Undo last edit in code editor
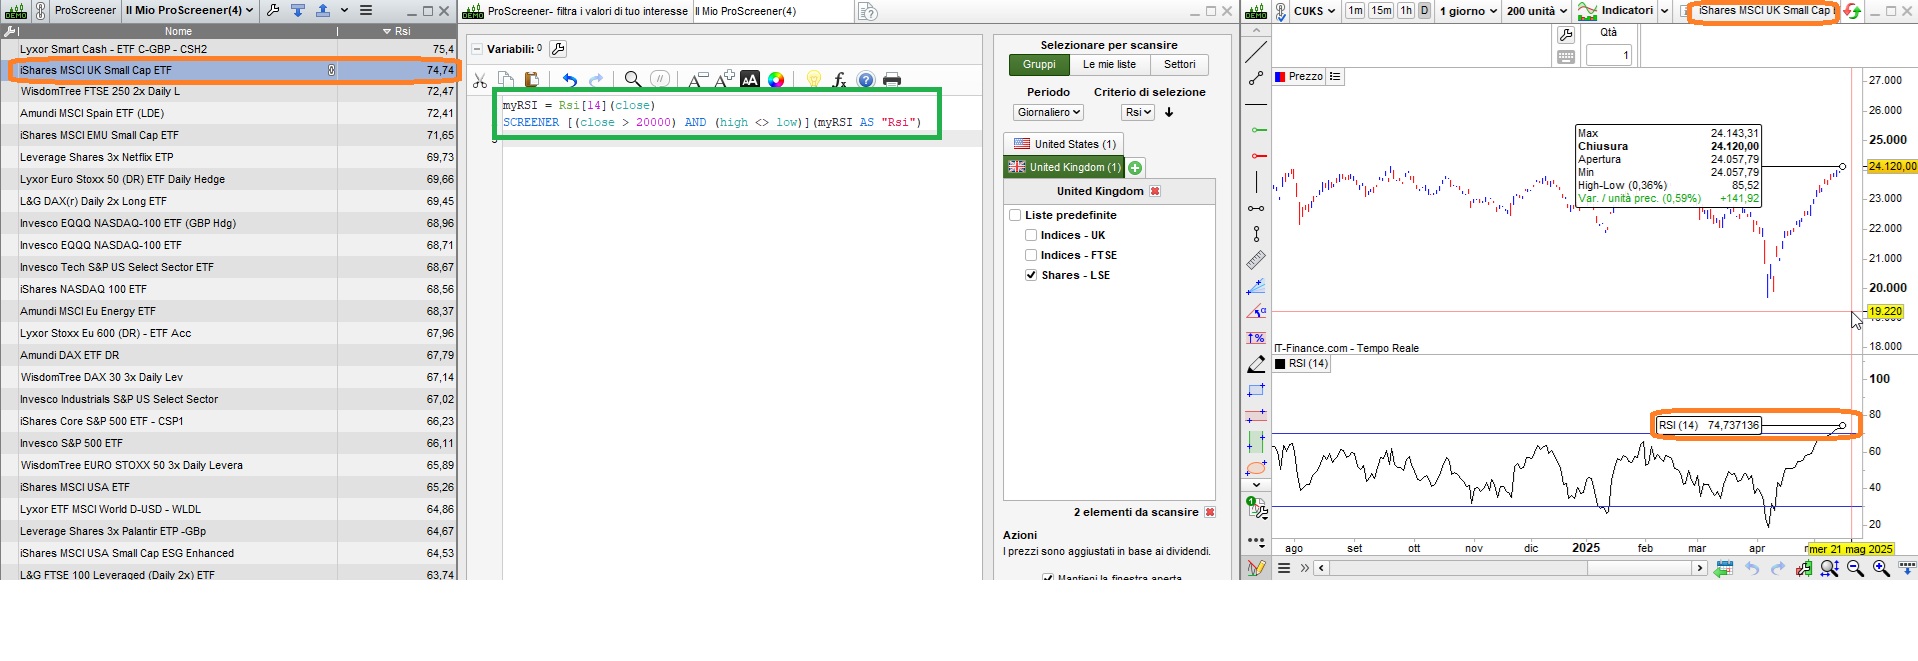Viewport: 1918px width, 661px height. point(569,80)
